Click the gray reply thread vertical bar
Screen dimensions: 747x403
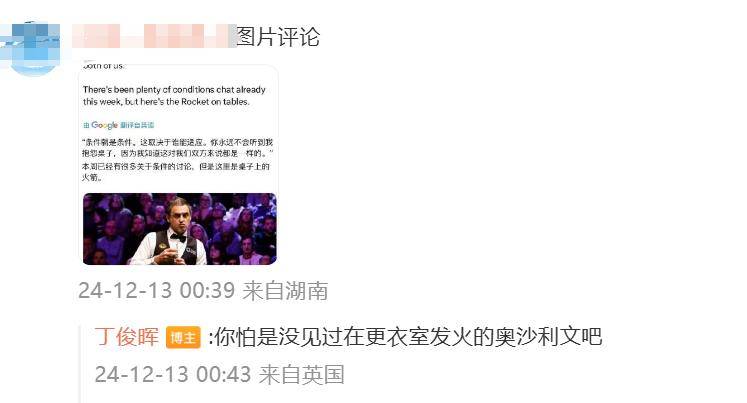[x=80, y=363]
